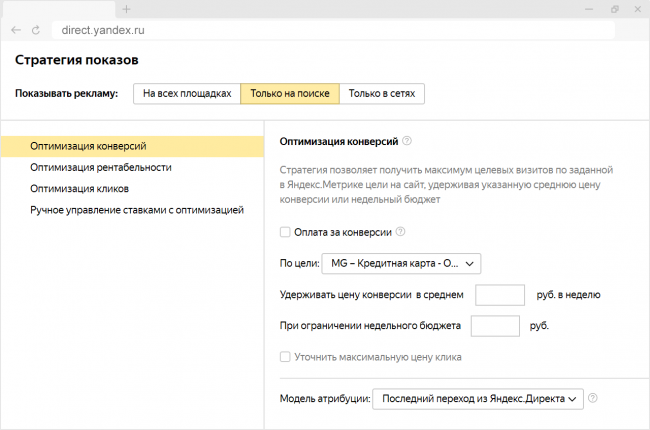Image resolution: width=650 pixels, height=430 pixels.
Task: Toggle Уточнить максимальную цену клика checkbox
Action: pos(286,357)
